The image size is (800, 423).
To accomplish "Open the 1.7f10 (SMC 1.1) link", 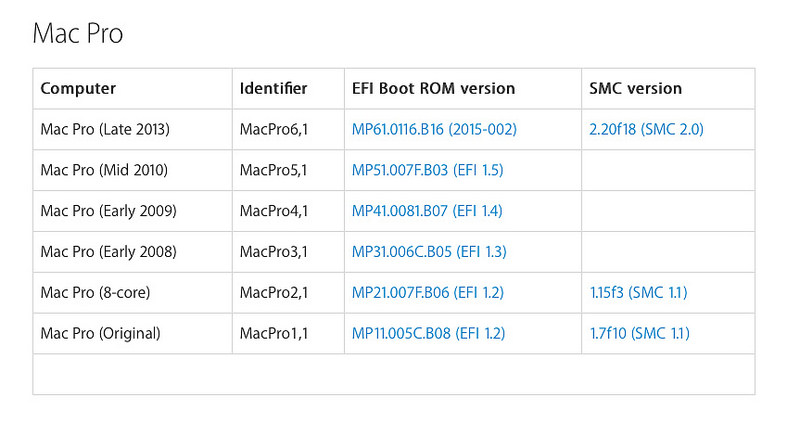I will [640, 333].
